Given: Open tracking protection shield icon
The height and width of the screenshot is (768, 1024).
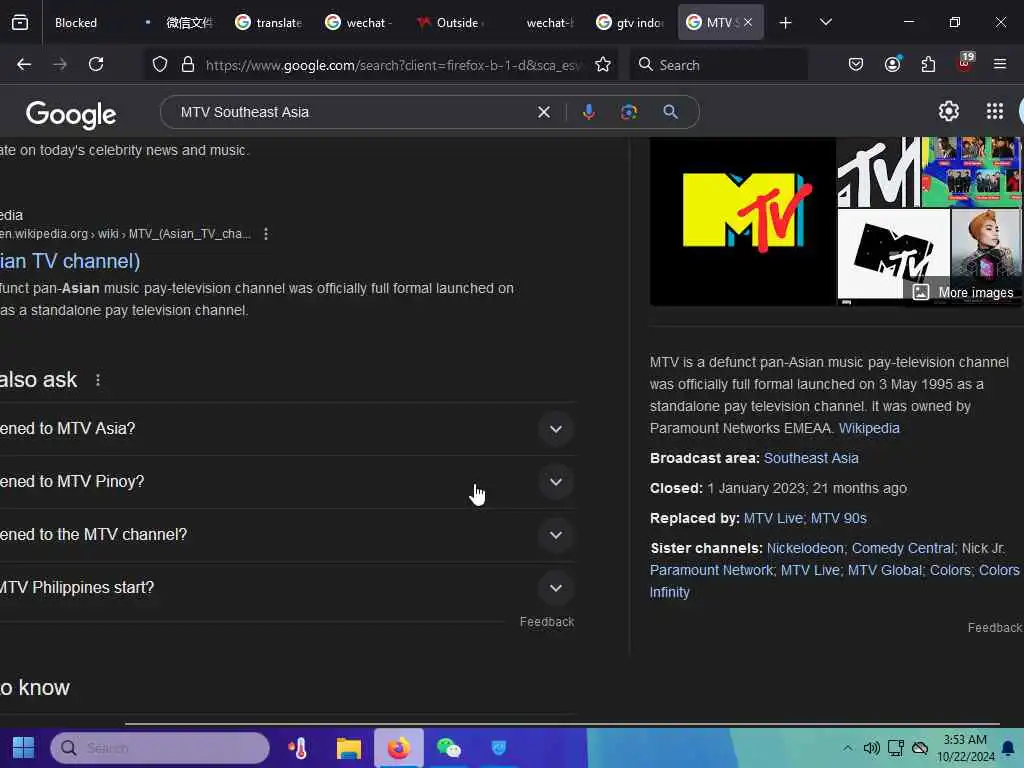Looking at the screenshot, I should click(x=160, y=65).
